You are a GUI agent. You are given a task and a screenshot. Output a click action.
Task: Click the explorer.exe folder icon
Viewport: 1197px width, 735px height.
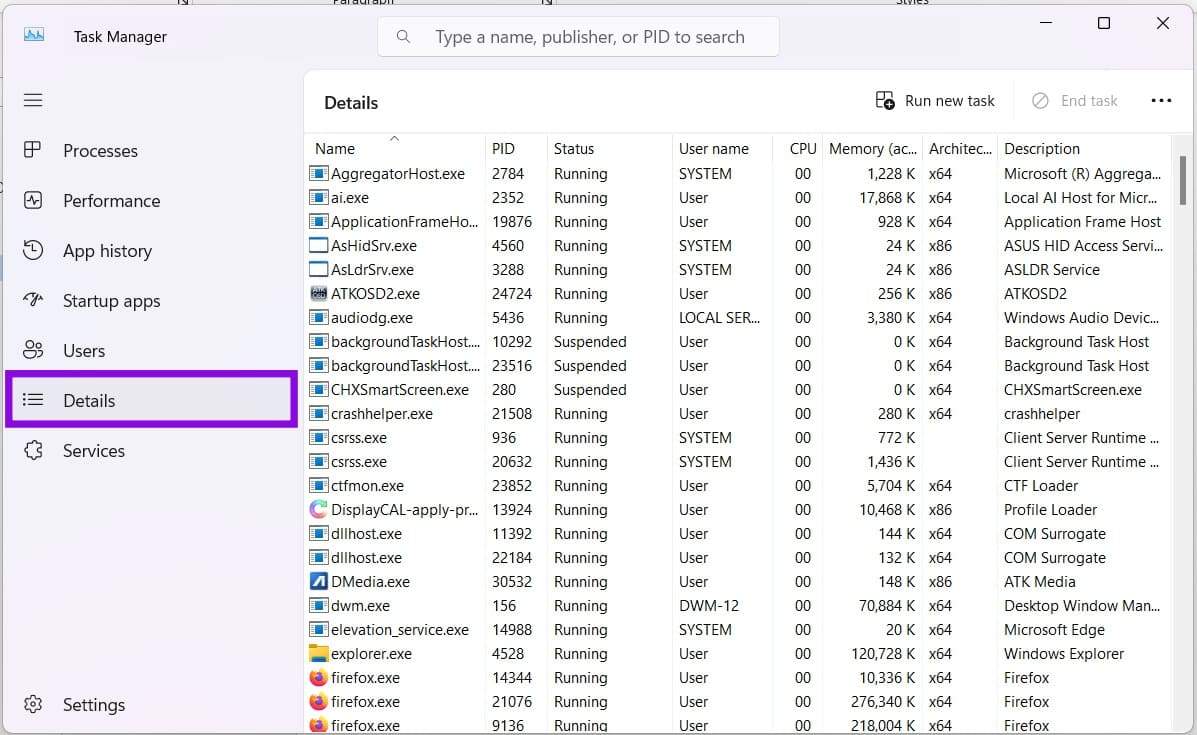coord(318,653)
